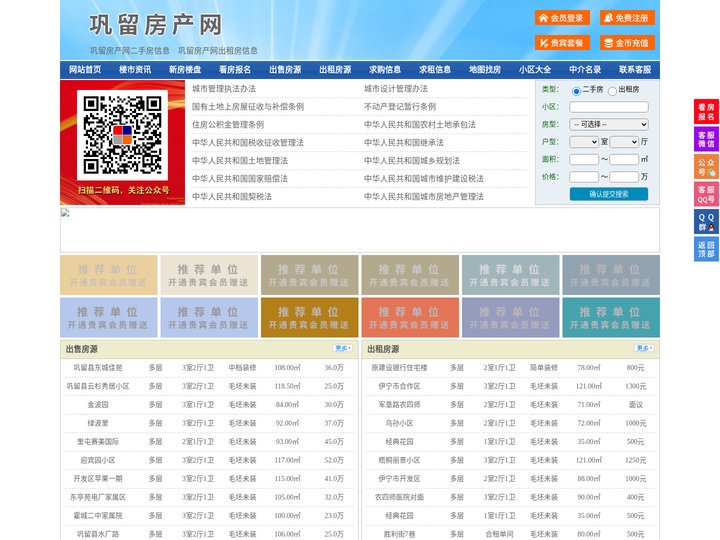
Task: Open the 新房楼盘 navigation item
Action: 185,70
